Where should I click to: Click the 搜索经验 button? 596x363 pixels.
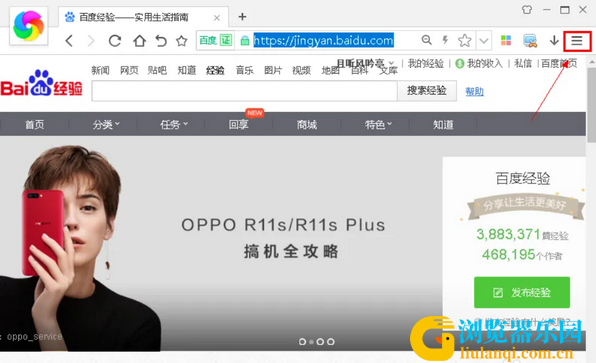tap(427, 91)
